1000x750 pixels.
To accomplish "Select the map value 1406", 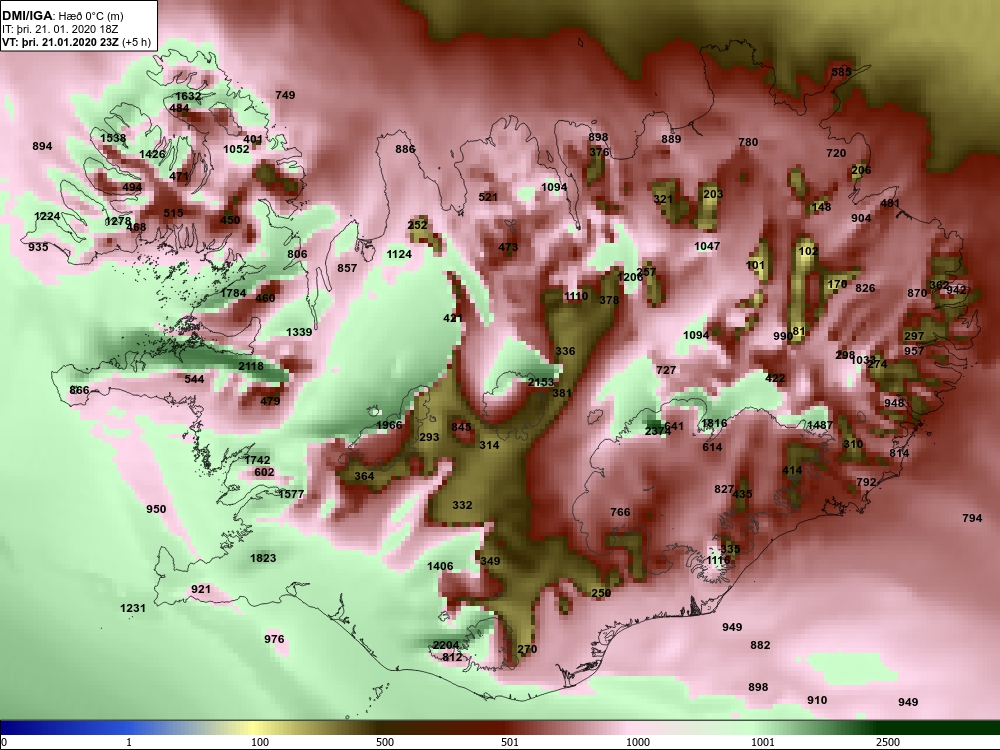I will pos(440,566).
